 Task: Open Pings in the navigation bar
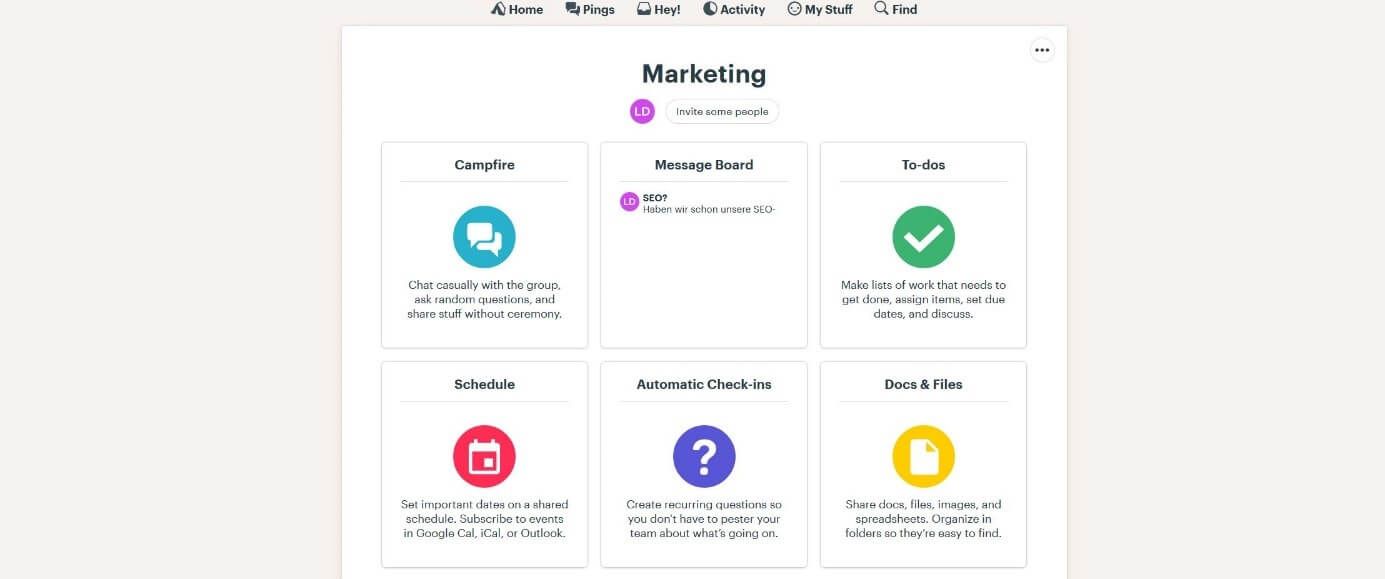(x=590, y=9)
